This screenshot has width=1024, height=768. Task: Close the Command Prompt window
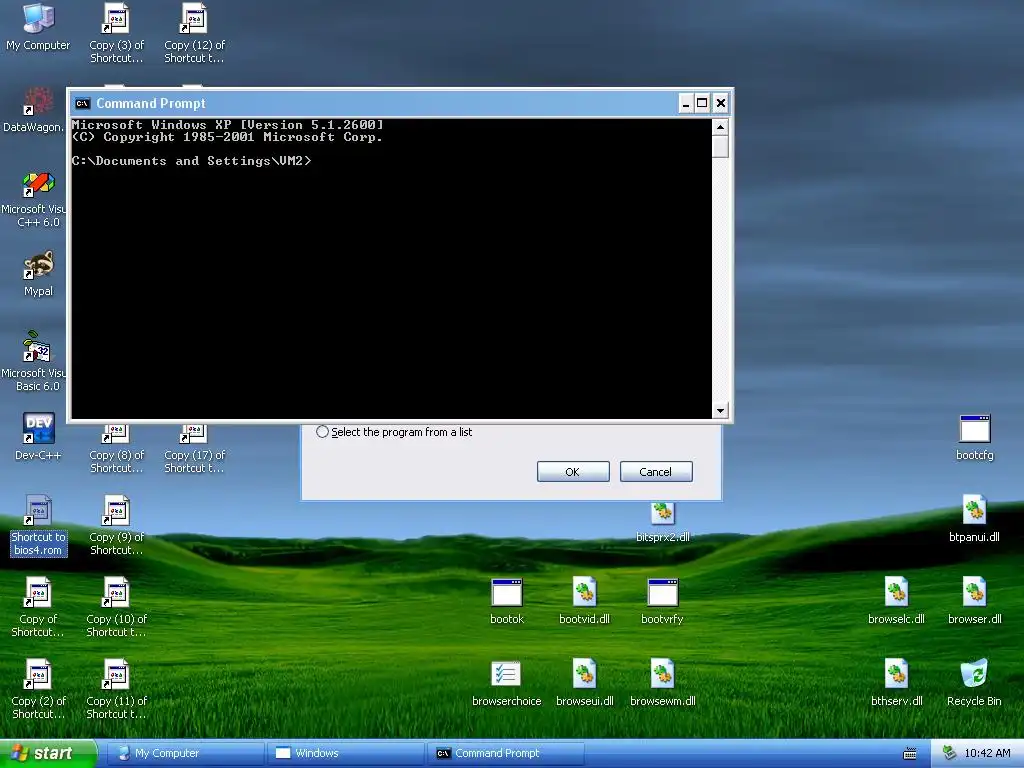pyautogui.click(x=720, y=103)
